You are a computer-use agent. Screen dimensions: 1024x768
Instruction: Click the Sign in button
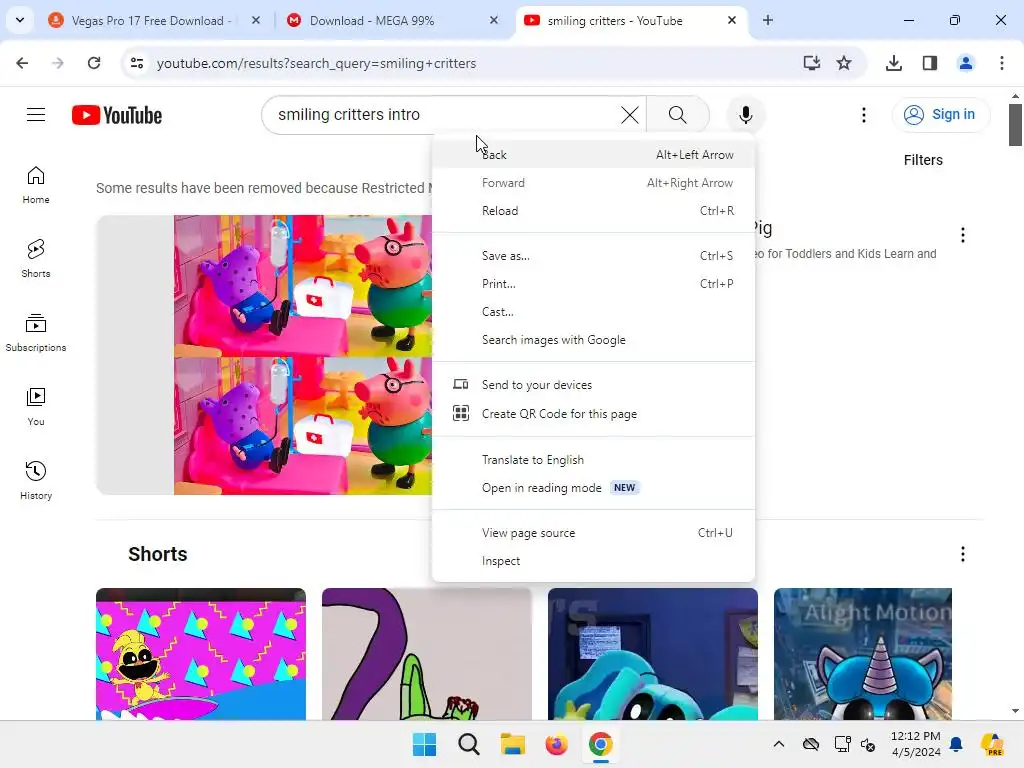[x=940, y=115]
